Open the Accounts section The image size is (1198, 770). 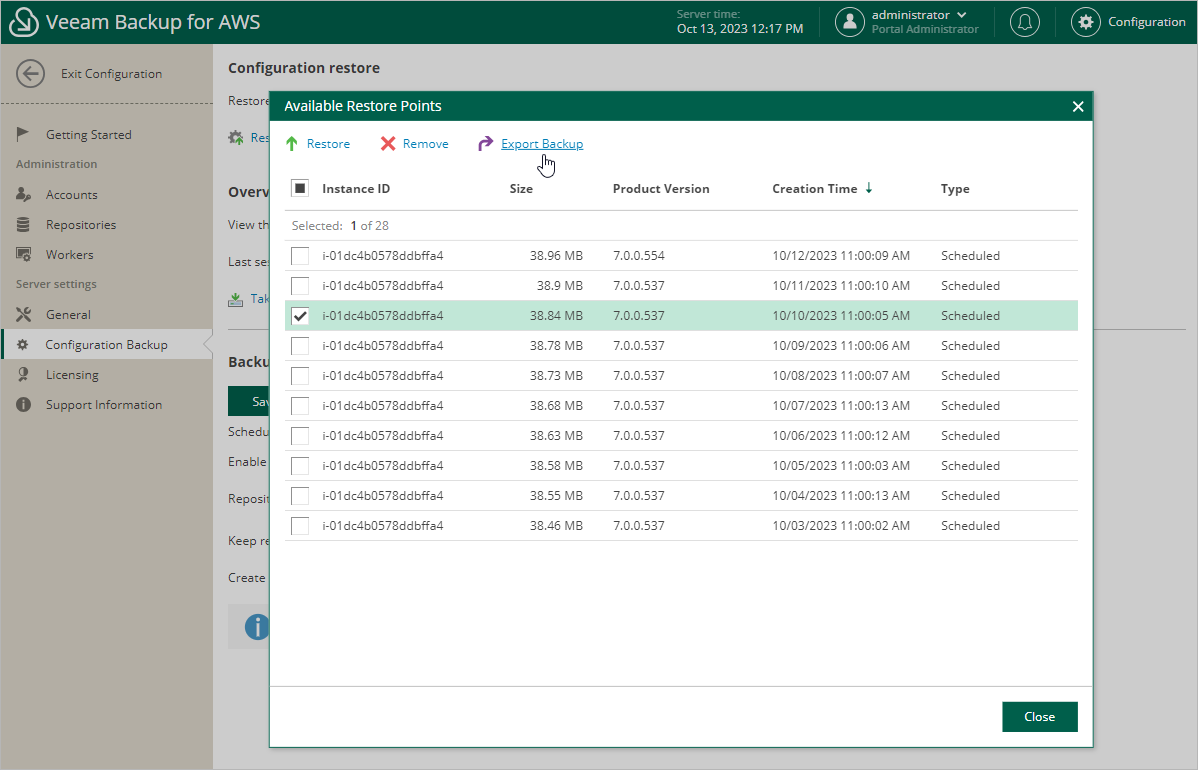[x=72, y=195]
